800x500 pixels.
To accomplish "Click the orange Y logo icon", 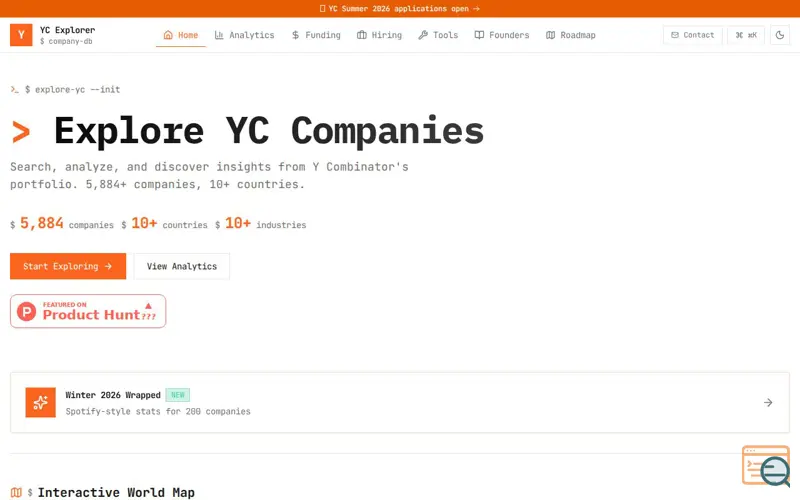I will [x=21, y=35].
